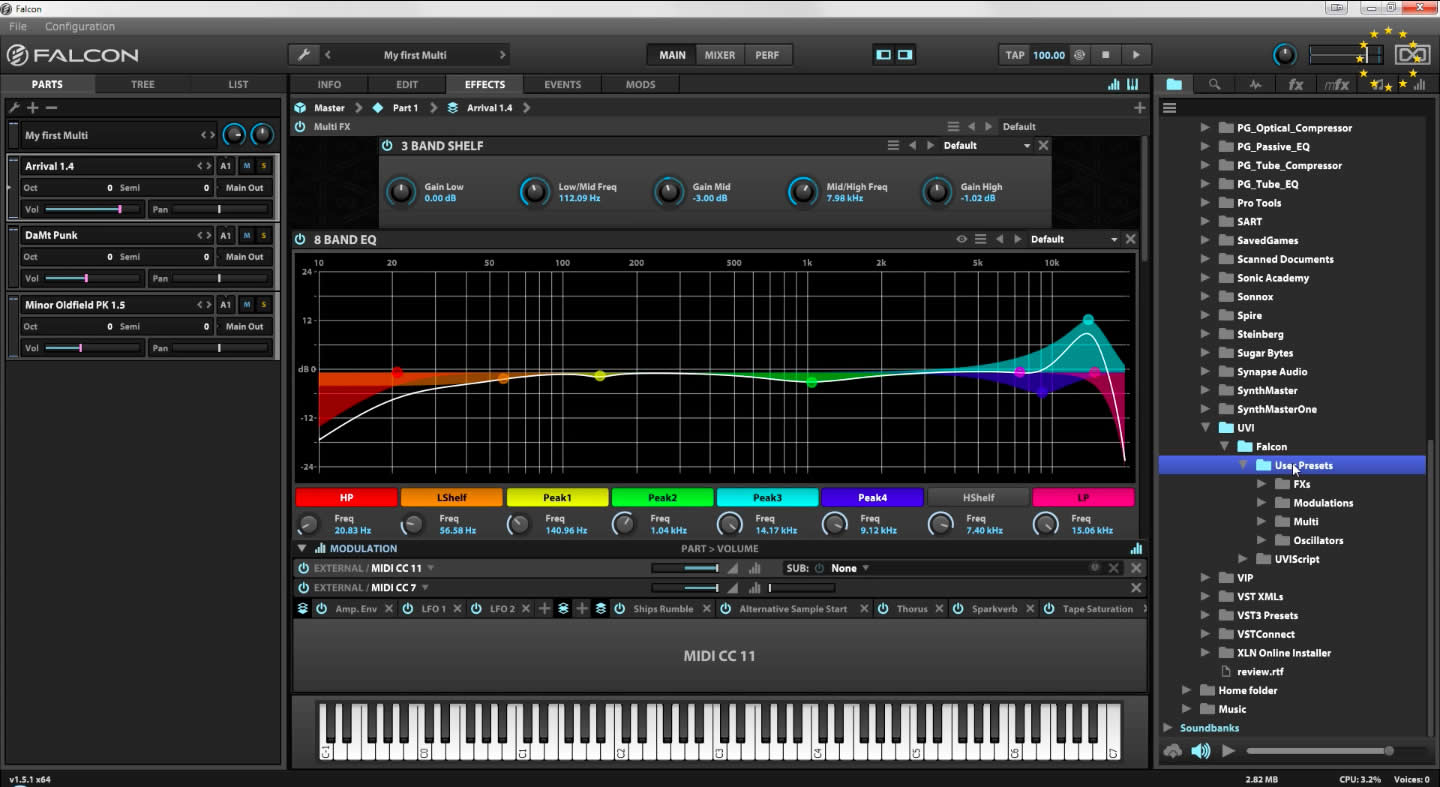Open browser hamburger menu icon
Image resolution: width=1440 pixels, height=787 pixels.
pyautogui.click(x=1169, y=108)
